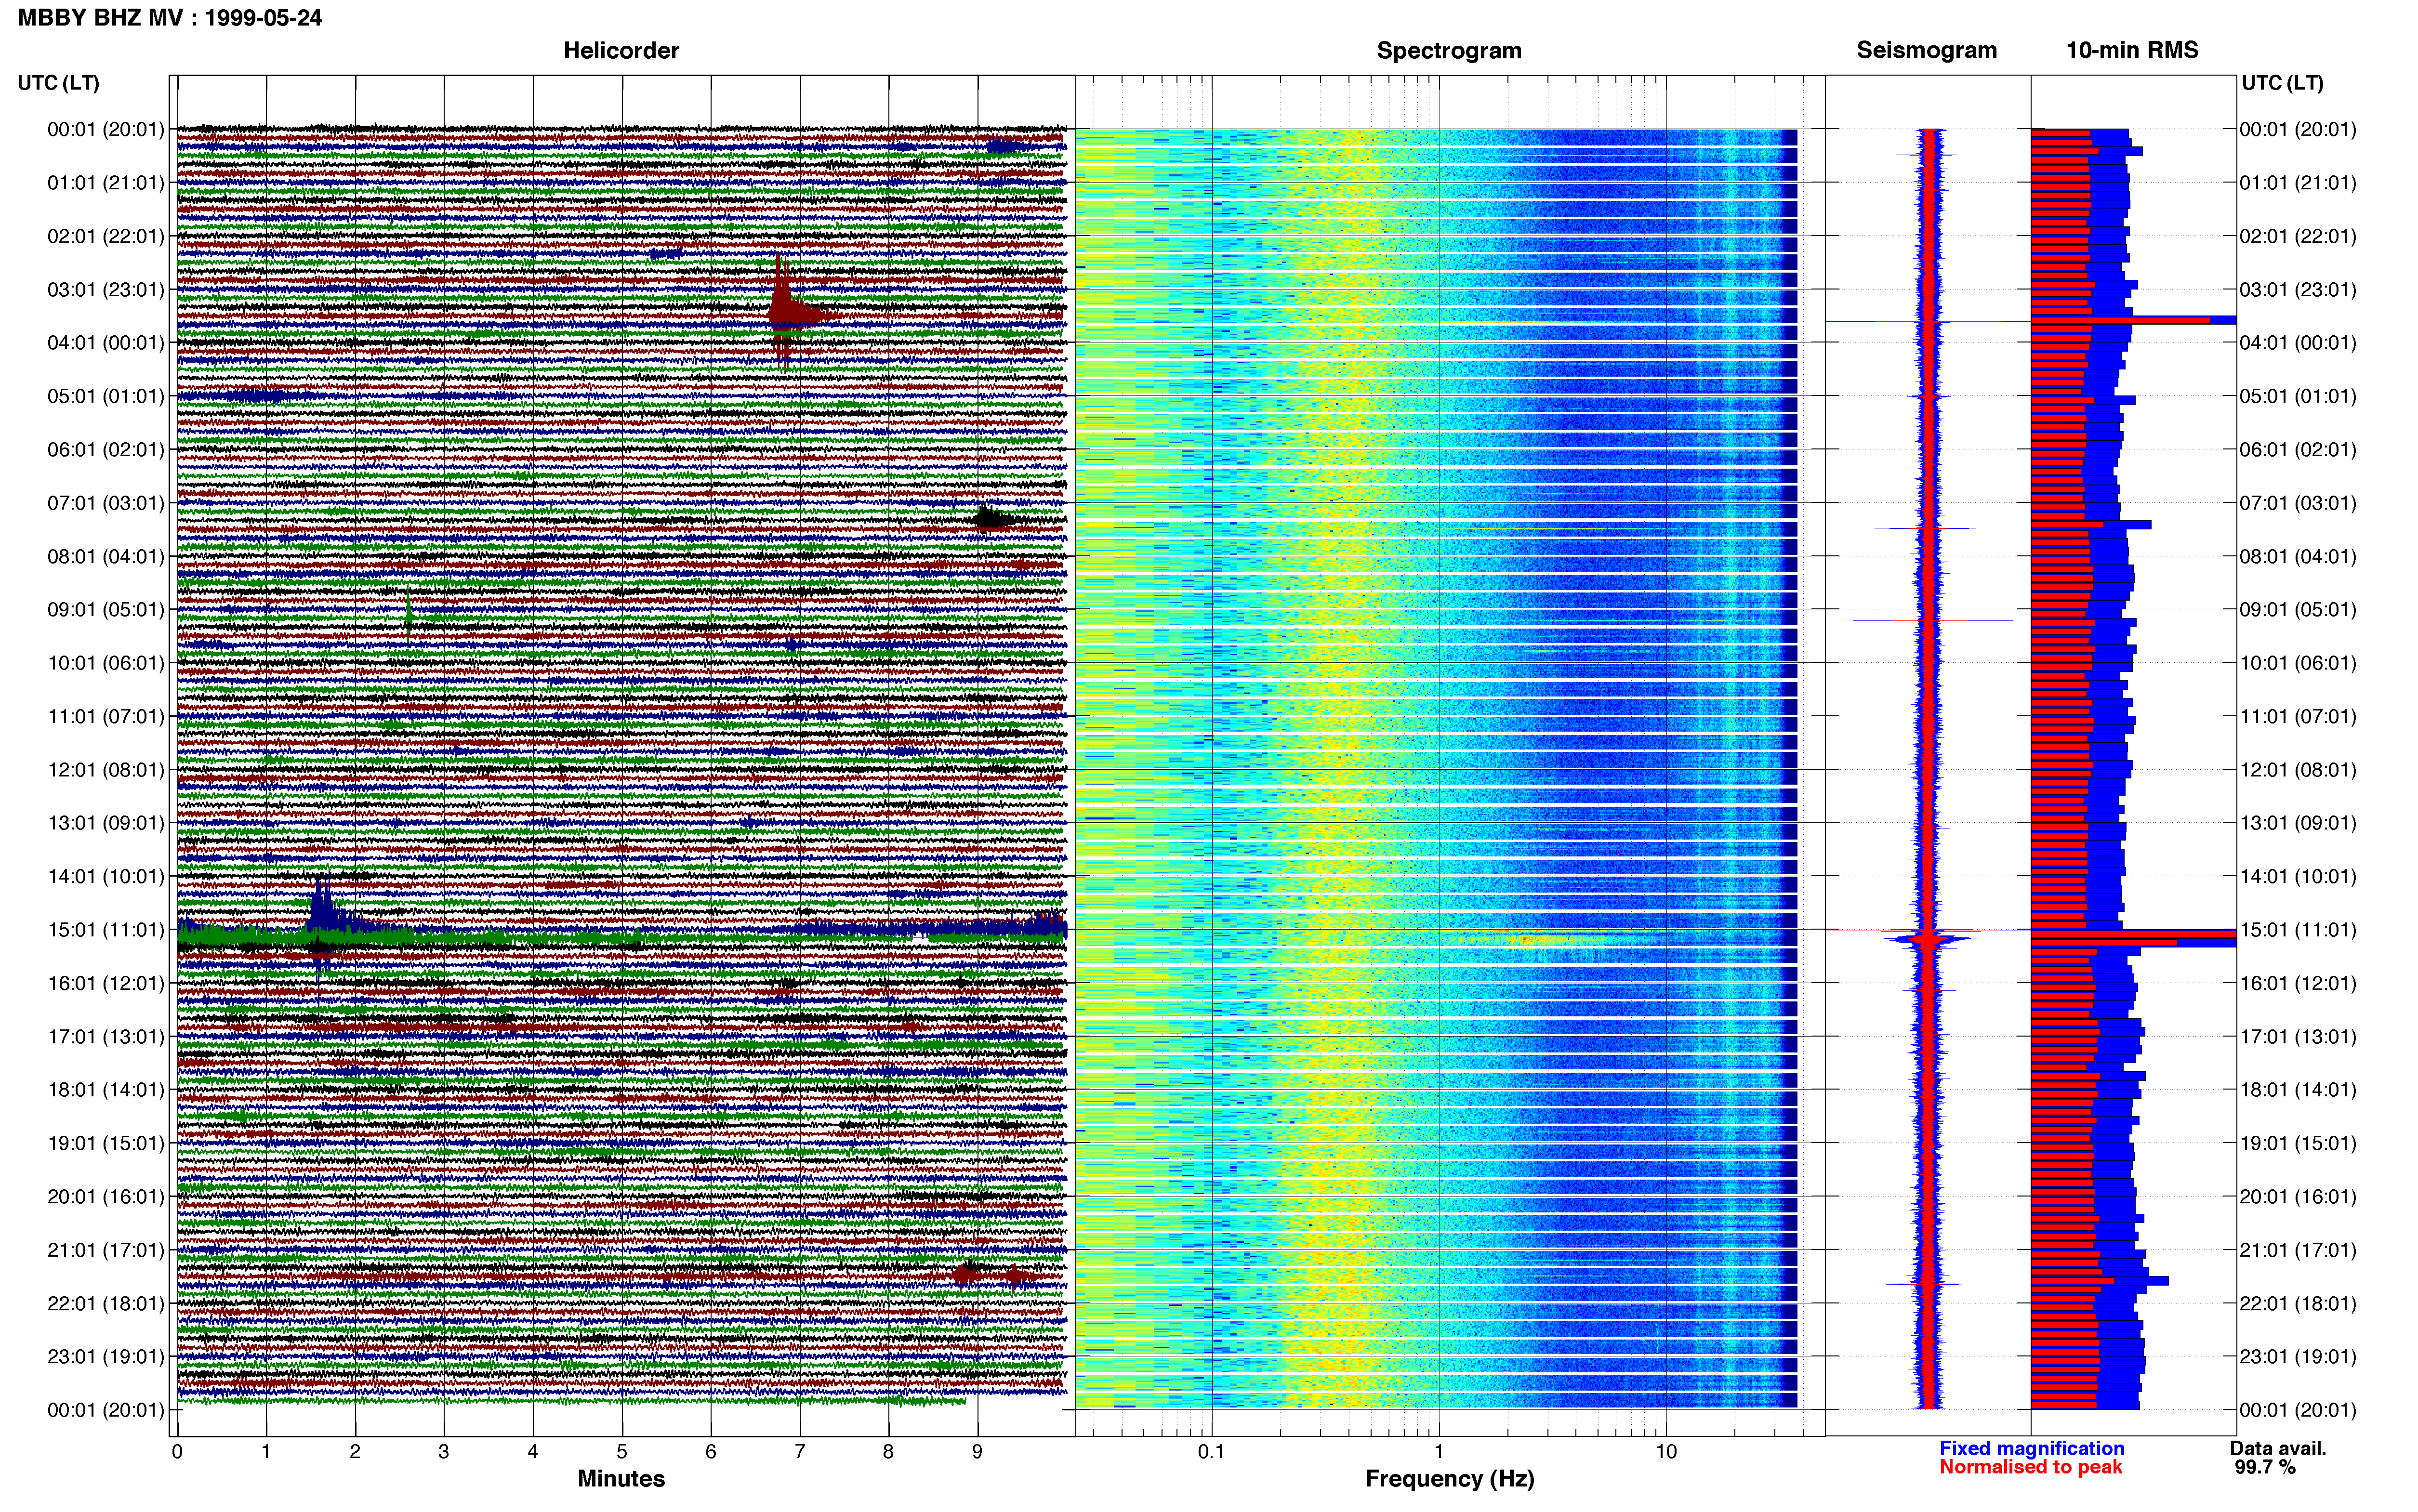This screenshot has width=2418, height=1512.
Task: Click the 23:01 (19:01) label beside the Helicorder
Action: click(106, 1356)
